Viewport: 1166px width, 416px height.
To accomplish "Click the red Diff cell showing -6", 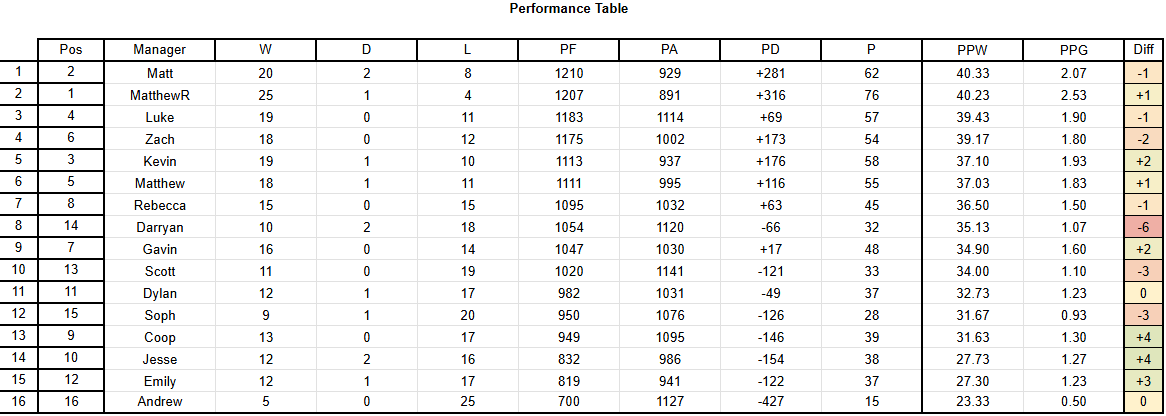I will [1144, 228].
